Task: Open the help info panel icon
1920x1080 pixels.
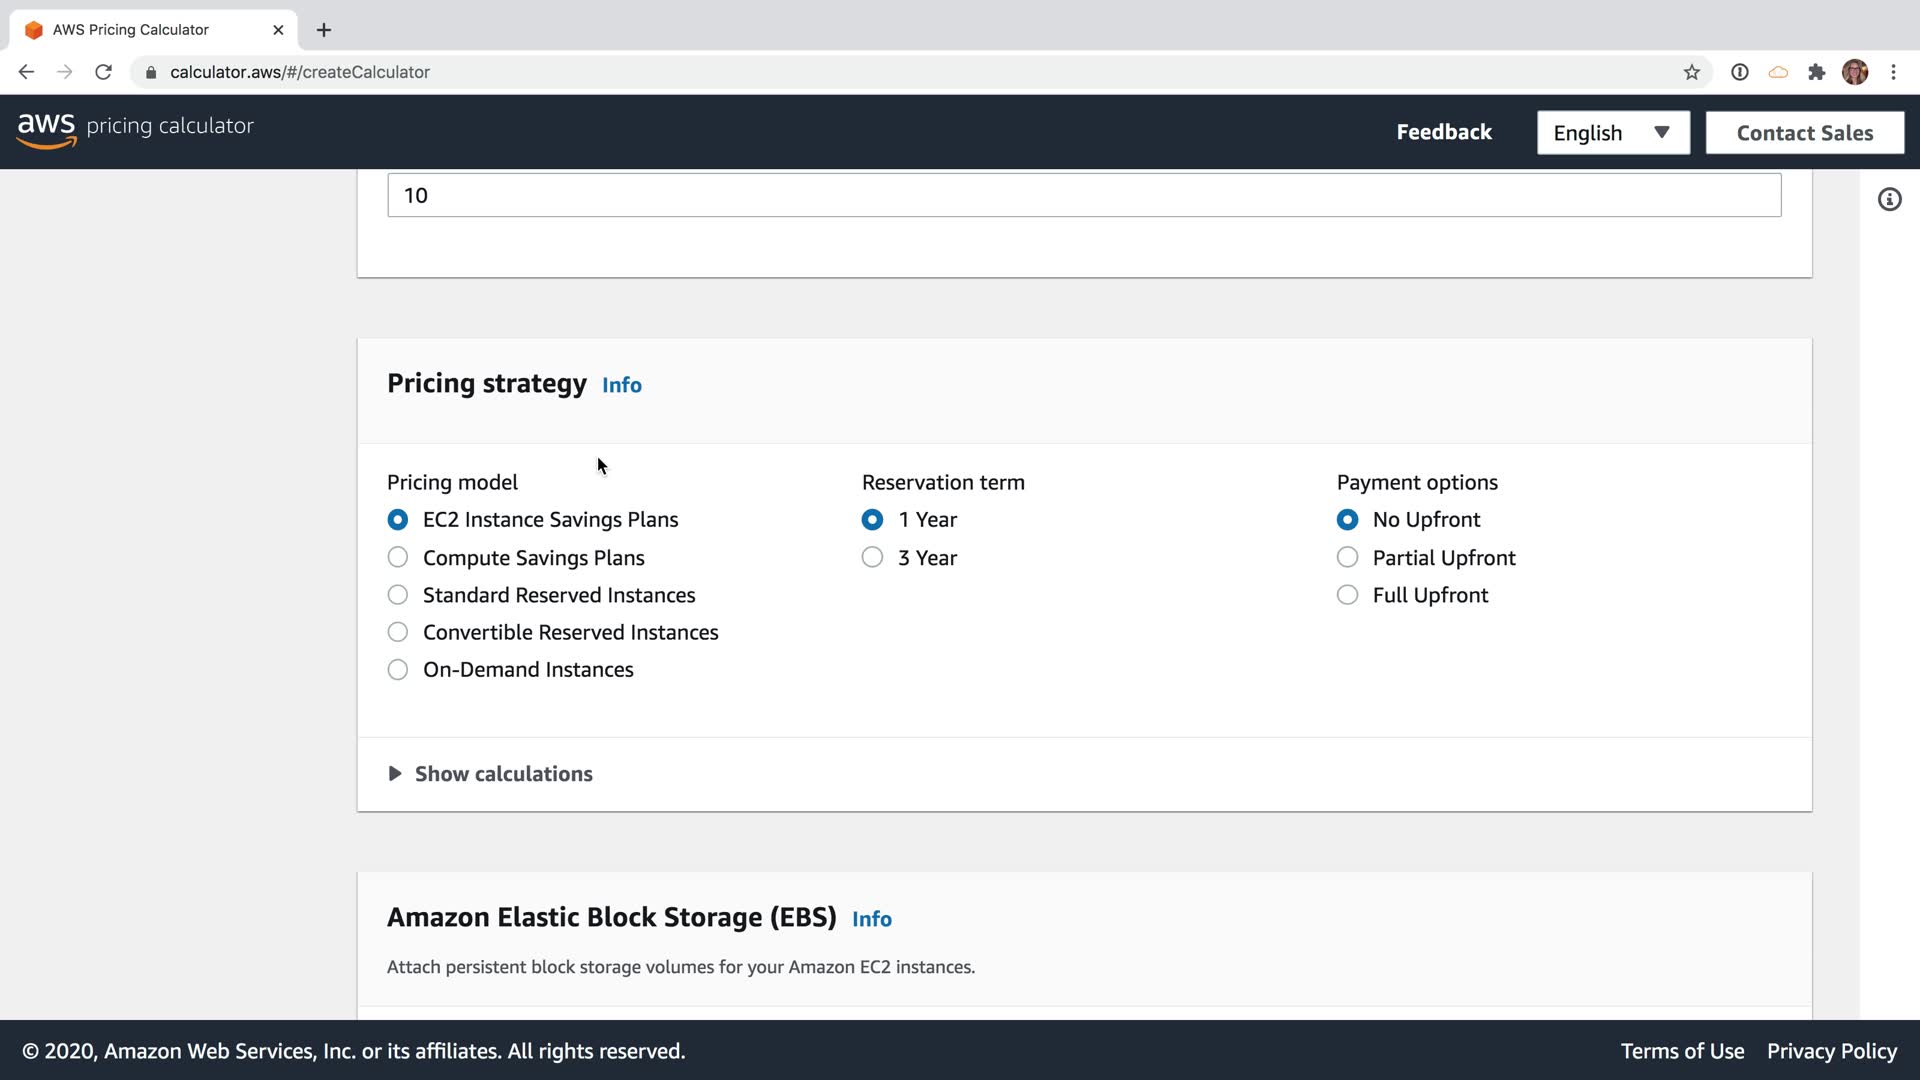Action: pos(1889,199)
